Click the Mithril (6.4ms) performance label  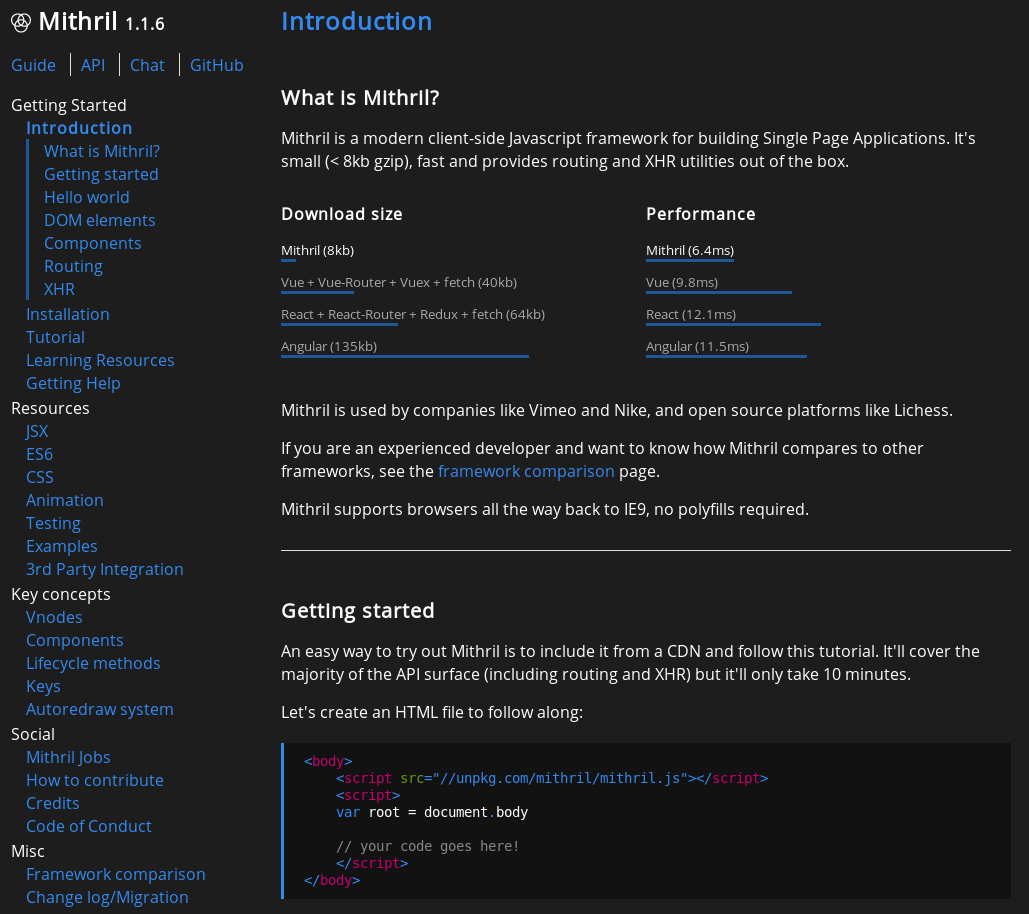click(690, 250)
